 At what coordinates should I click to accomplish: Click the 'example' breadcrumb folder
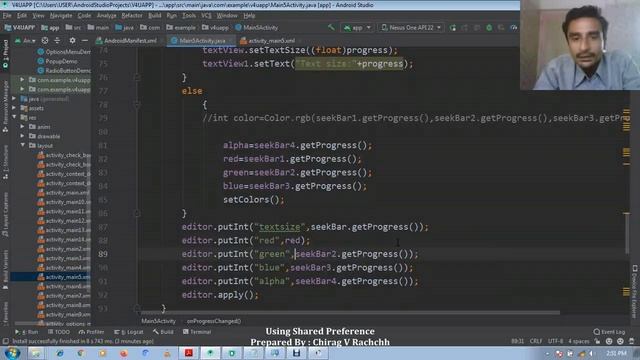181,27
